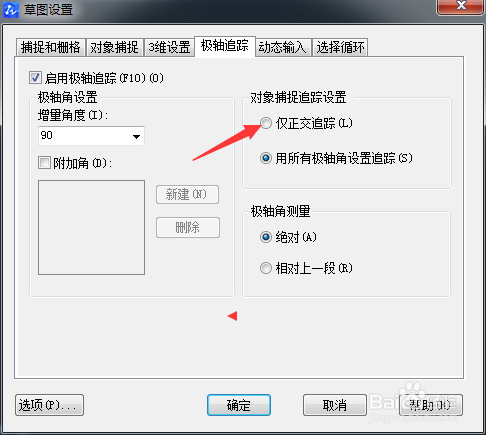486x435 pixels.
Task: Enable the 附加角 checkbox
Action: pos(44,163)
